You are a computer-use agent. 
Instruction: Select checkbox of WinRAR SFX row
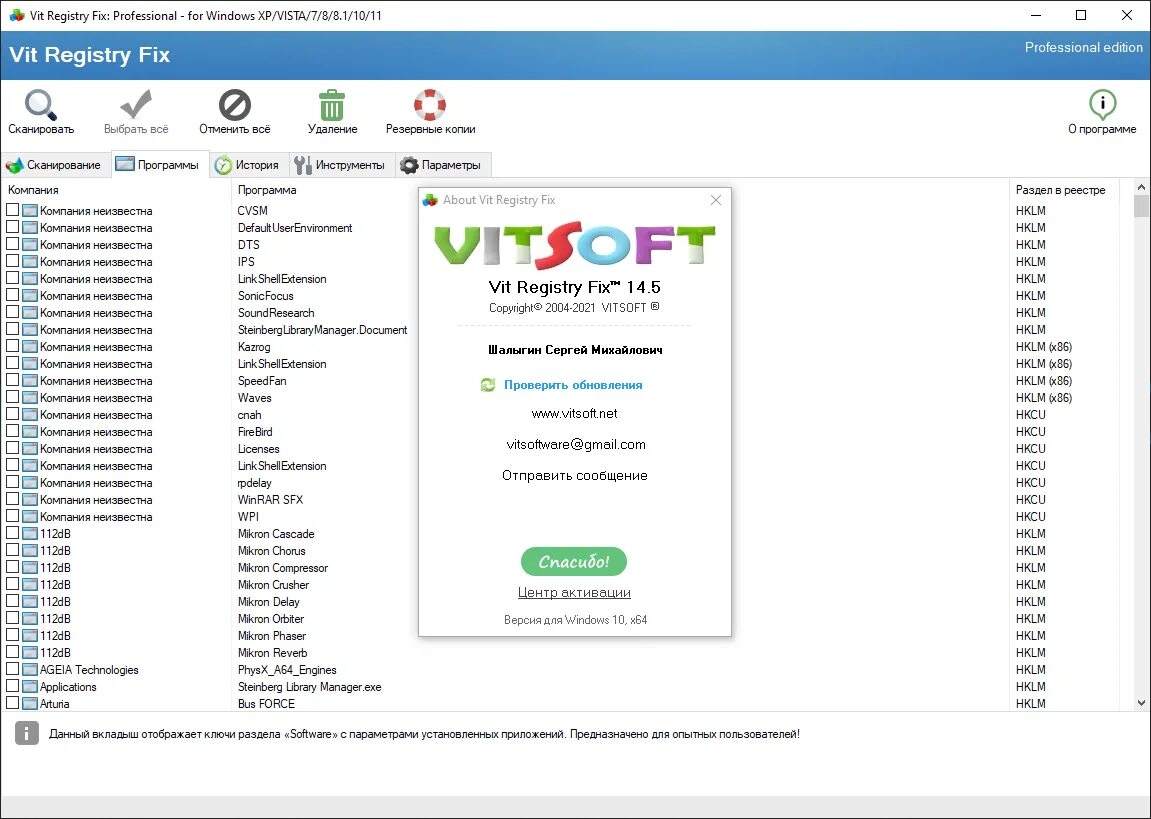[x=12, y=498]
